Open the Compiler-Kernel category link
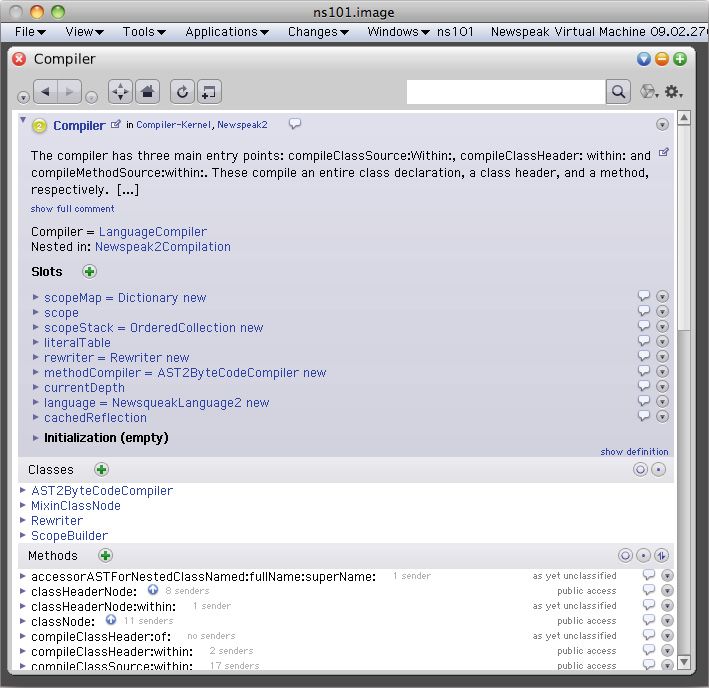 [x=174, y=125]
